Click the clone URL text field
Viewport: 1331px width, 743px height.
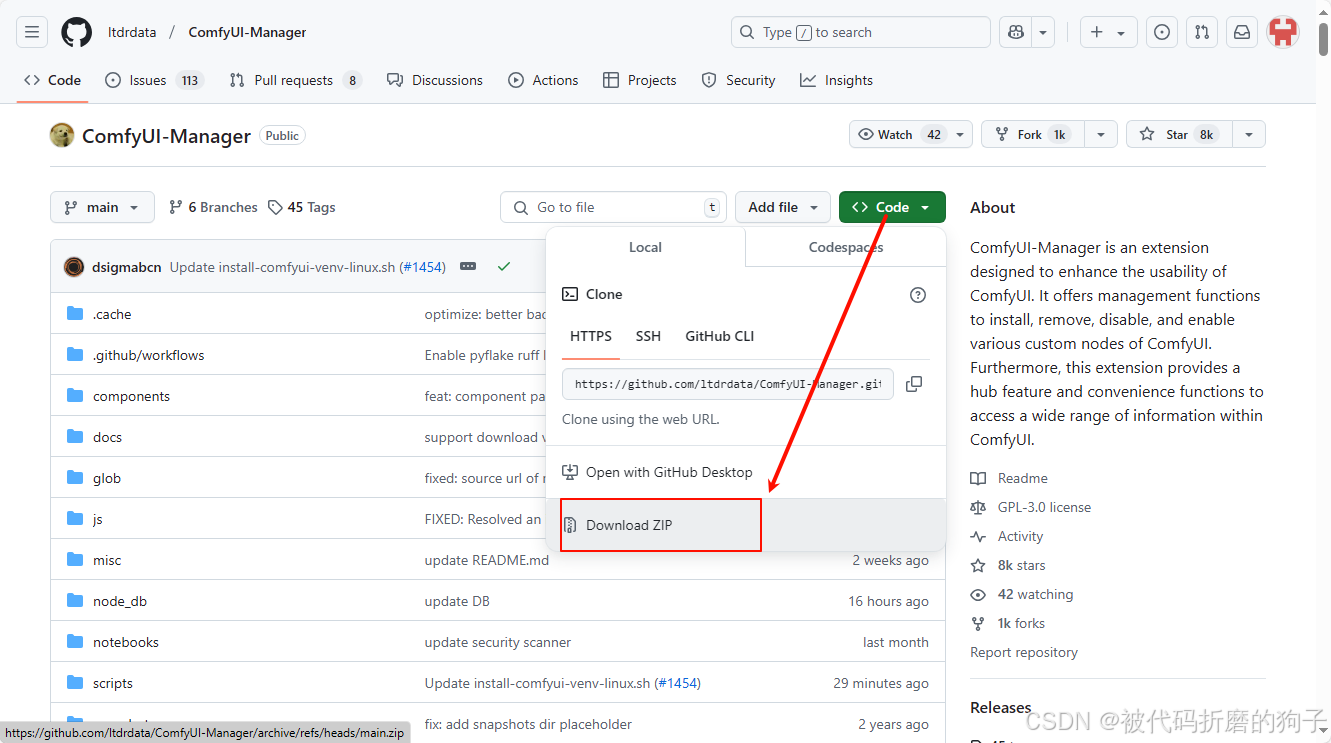click(x=728, y=384)
